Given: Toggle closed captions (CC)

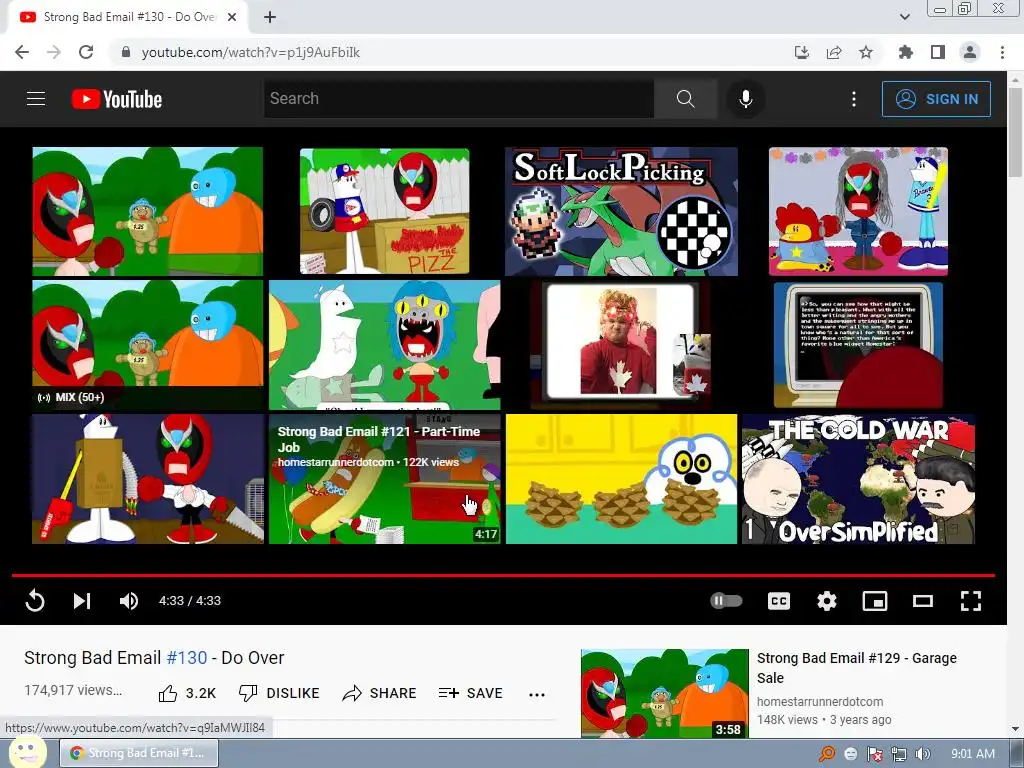Looking at the screenshot, I should point(778,601).
